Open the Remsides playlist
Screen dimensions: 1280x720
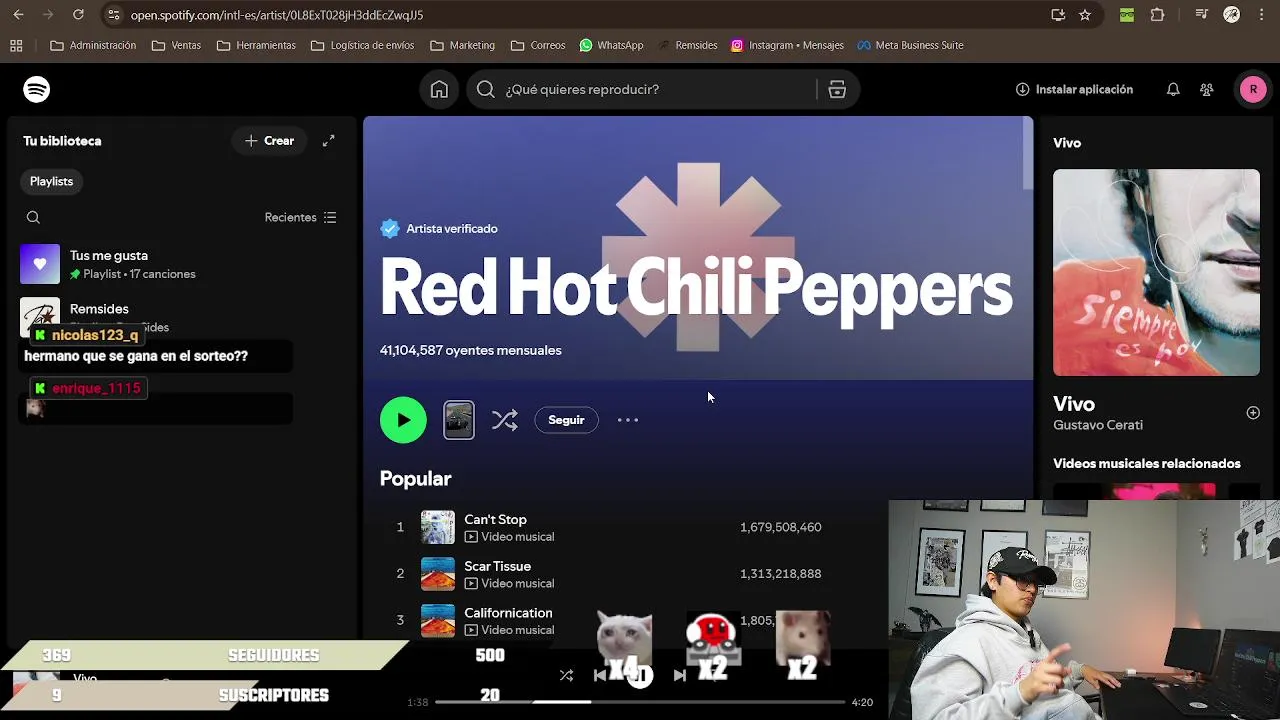[x=180, y=317]
